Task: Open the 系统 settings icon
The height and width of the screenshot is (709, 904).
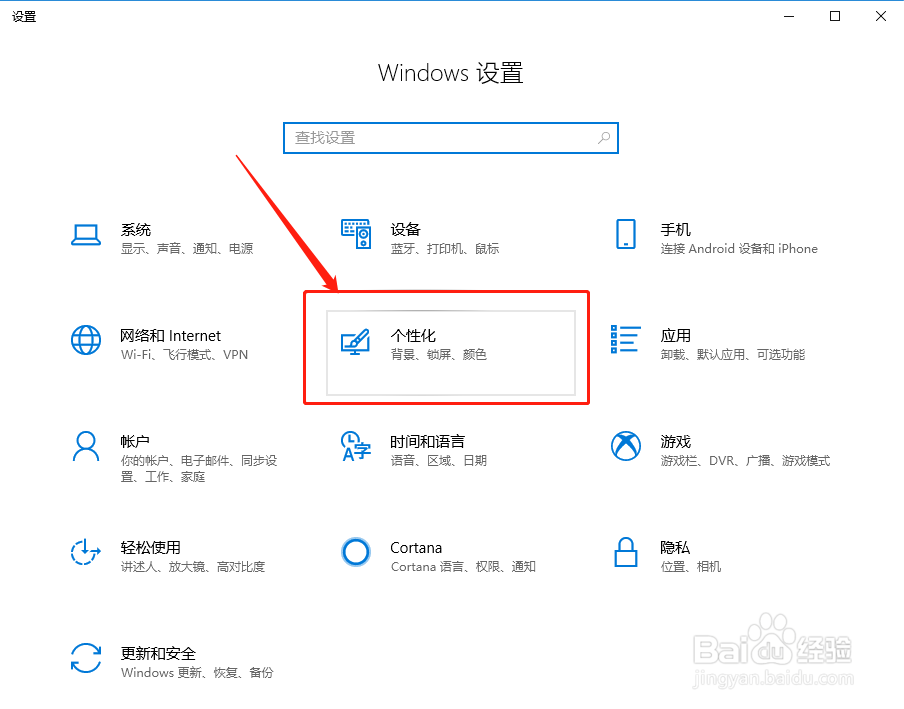Action: [x=86, y=236]
